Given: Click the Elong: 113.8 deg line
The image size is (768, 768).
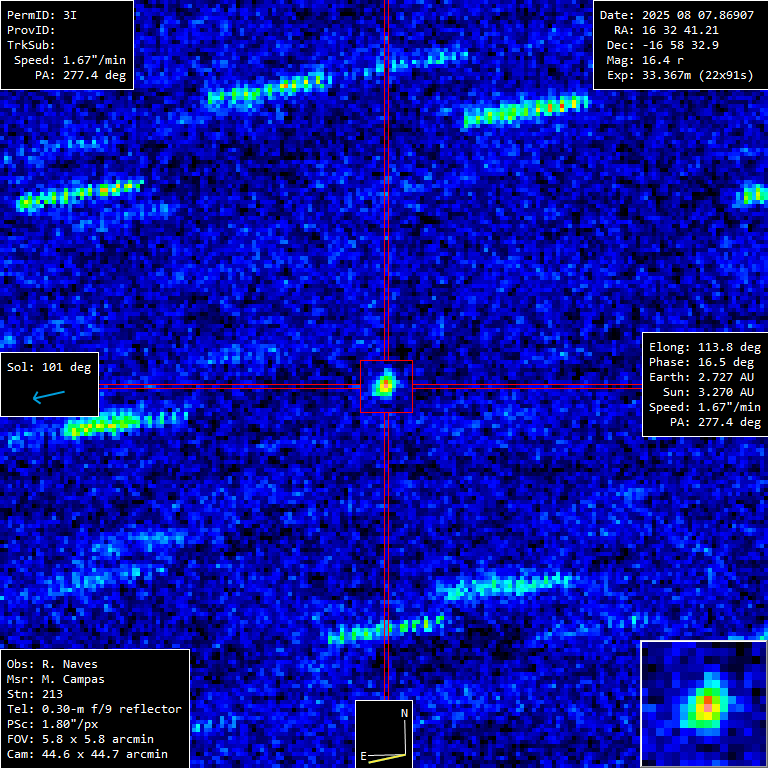Looking at the screenshot, I should (x=705, y=347).
